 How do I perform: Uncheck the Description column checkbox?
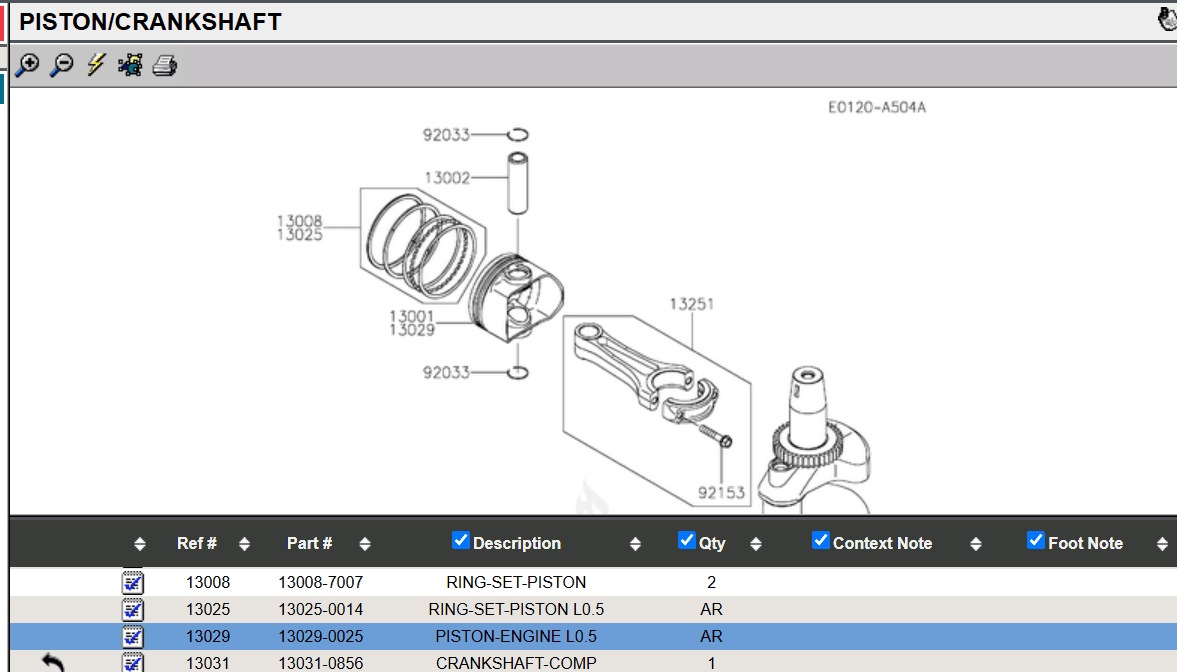[460, 540]
